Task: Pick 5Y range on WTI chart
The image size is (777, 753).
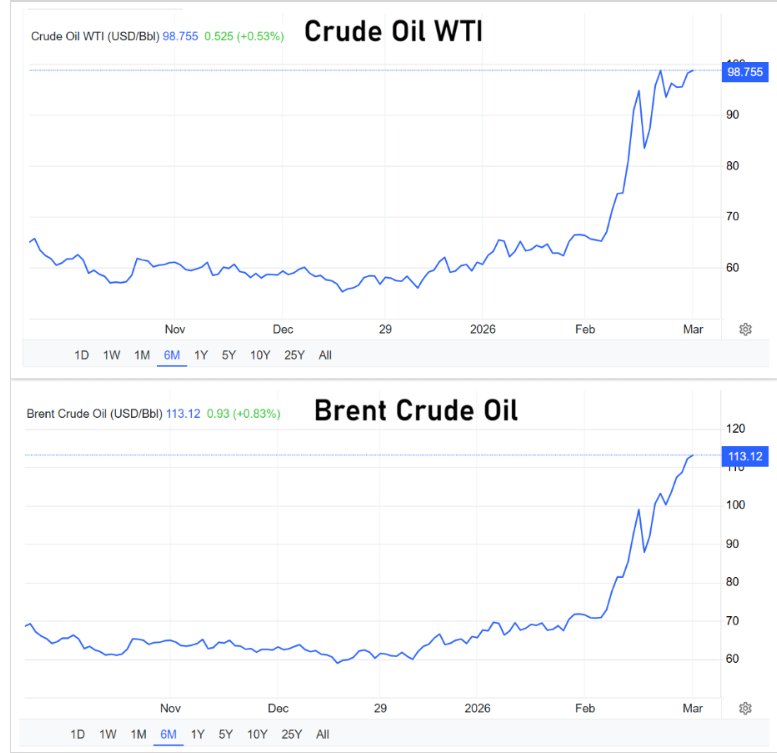Action: pyautogui.click(x=229, y=354)
